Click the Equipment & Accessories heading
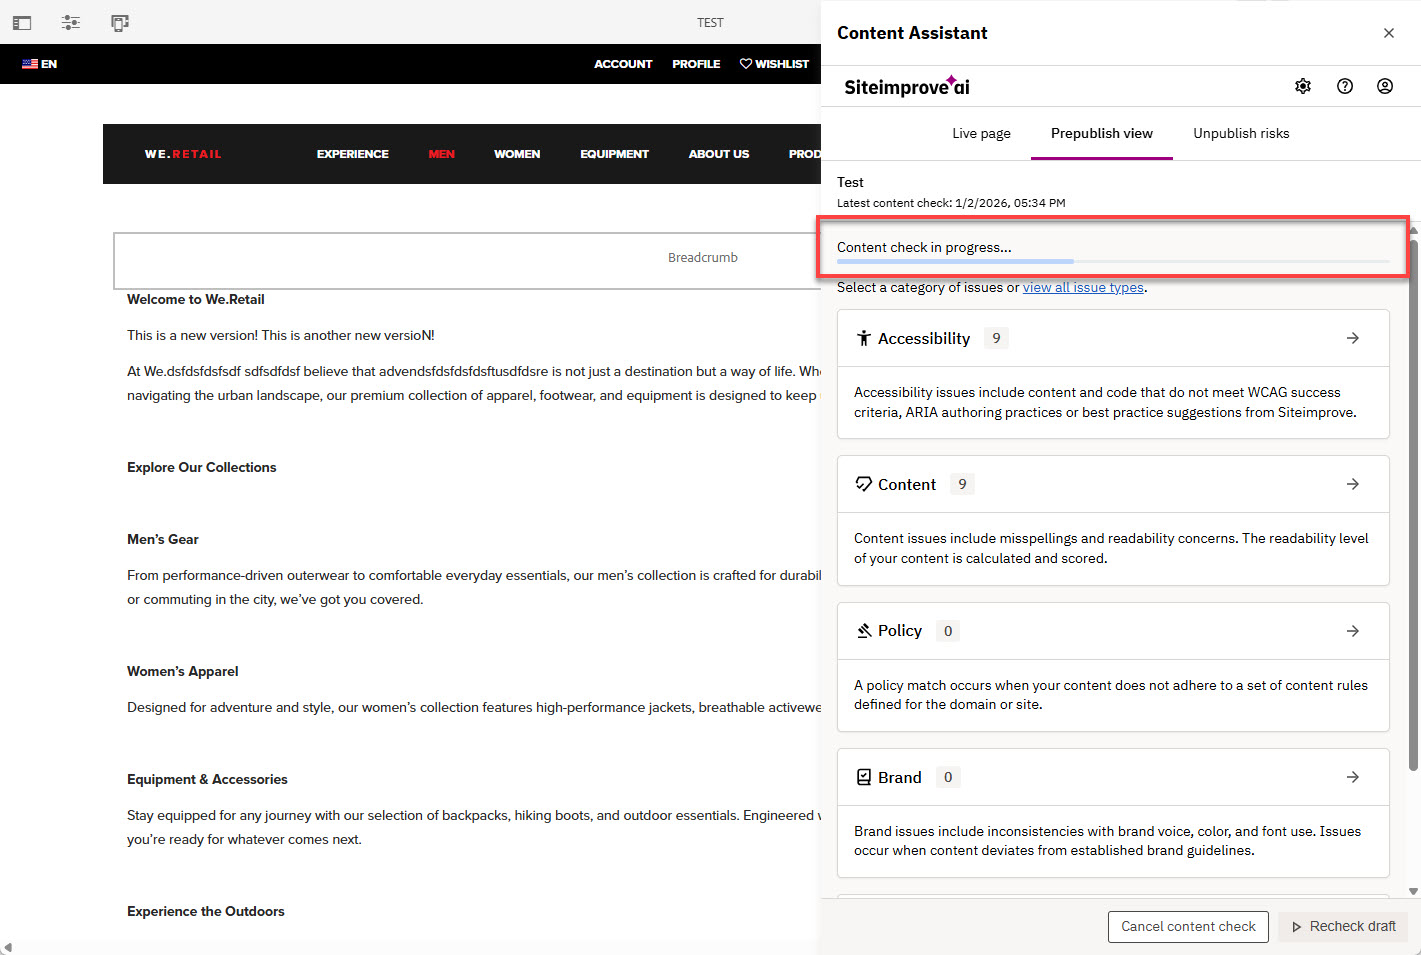The width and height of the screenshot is (1421, 955). pos(207,779)
